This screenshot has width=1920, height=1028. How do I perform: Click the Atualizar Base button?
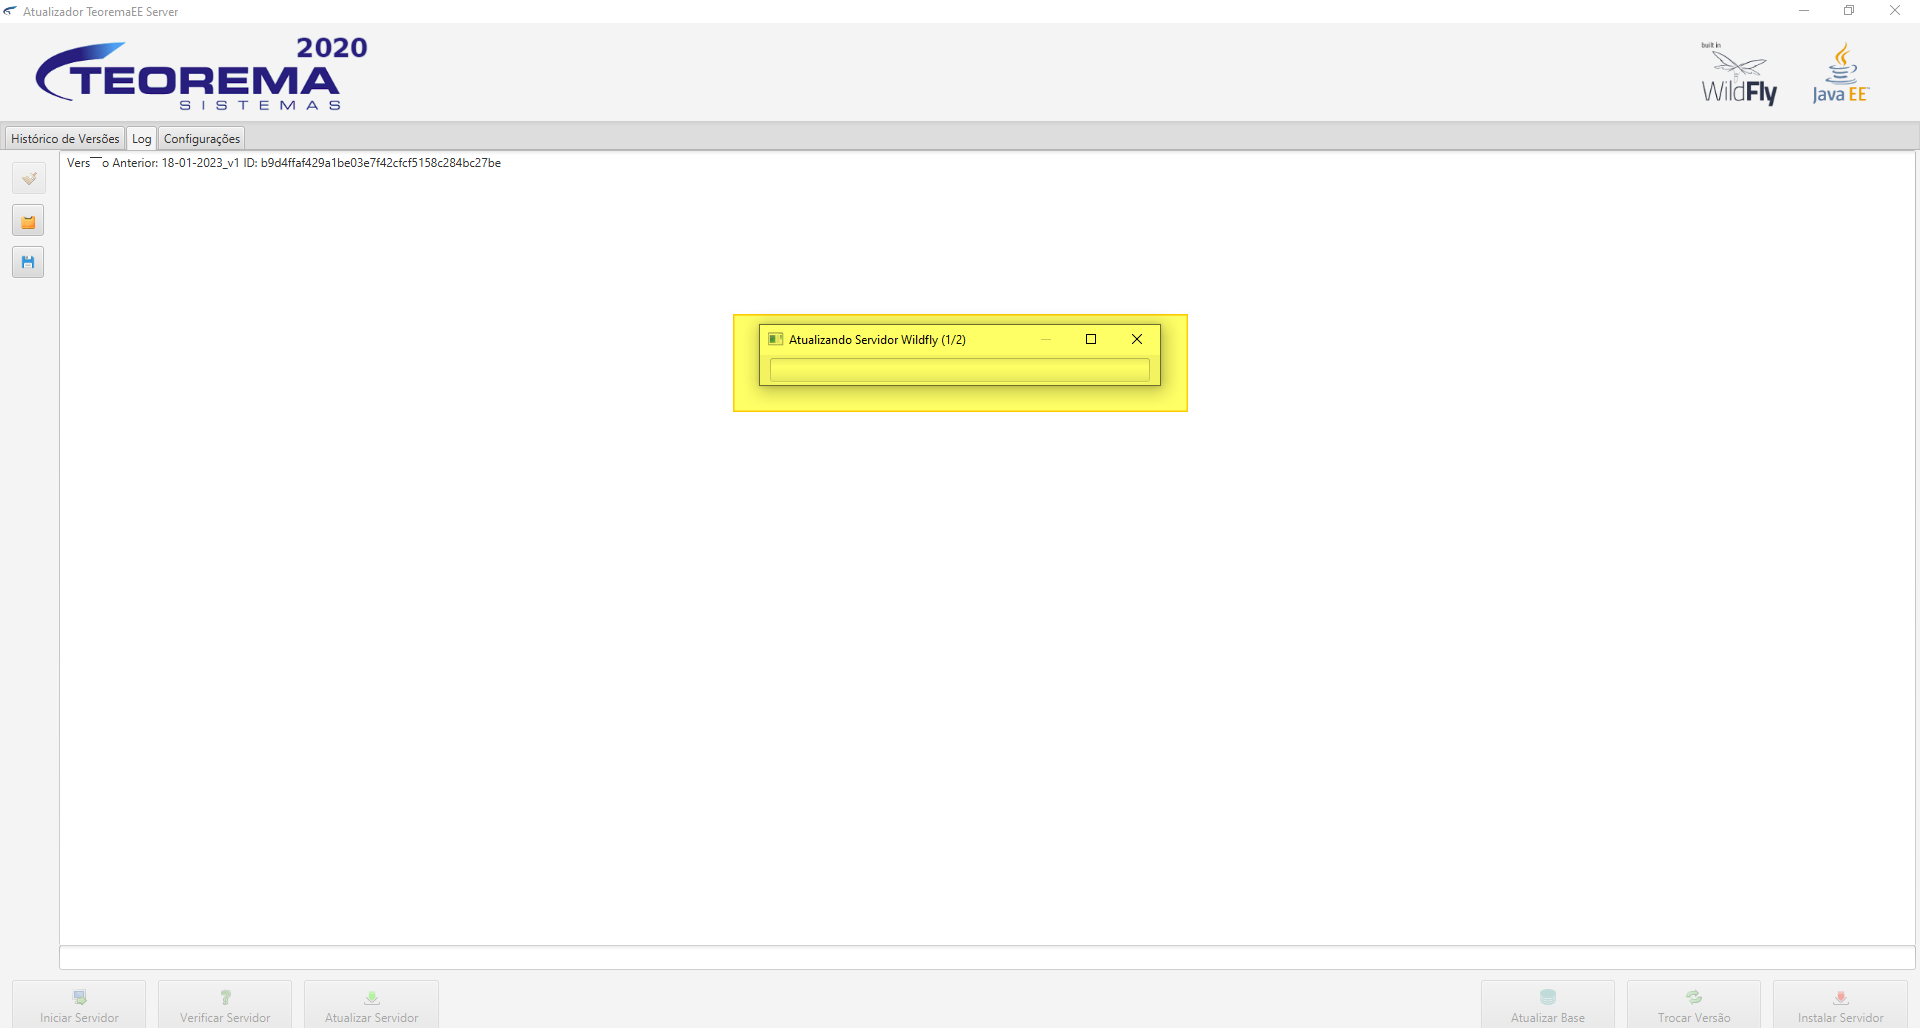click(1548, 1005)
